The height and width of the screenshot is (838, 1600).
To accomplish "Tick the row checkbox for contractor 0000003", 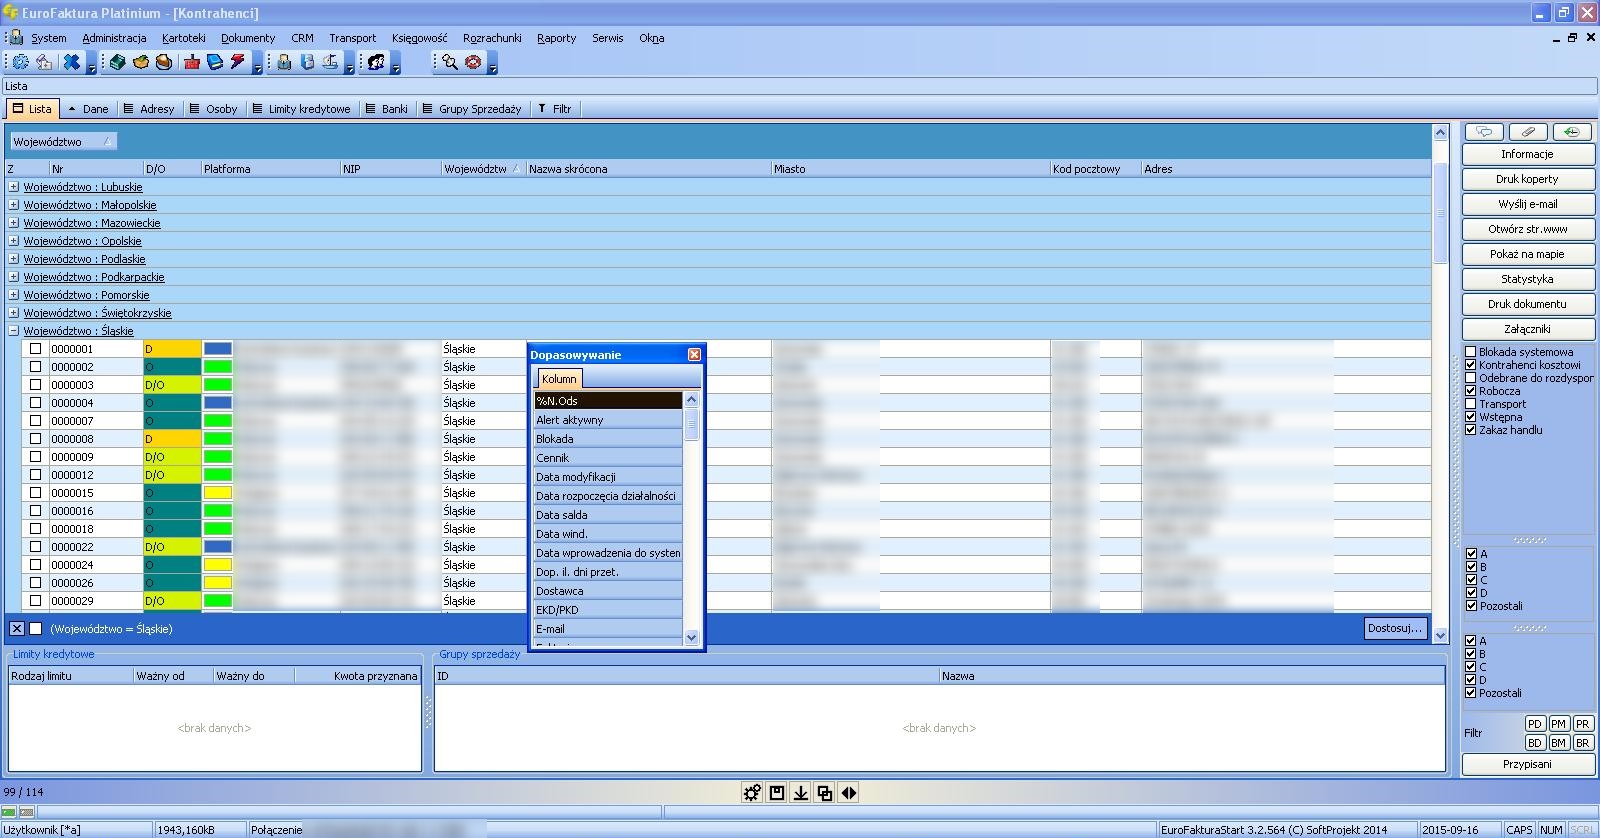I will pos(36,385).
